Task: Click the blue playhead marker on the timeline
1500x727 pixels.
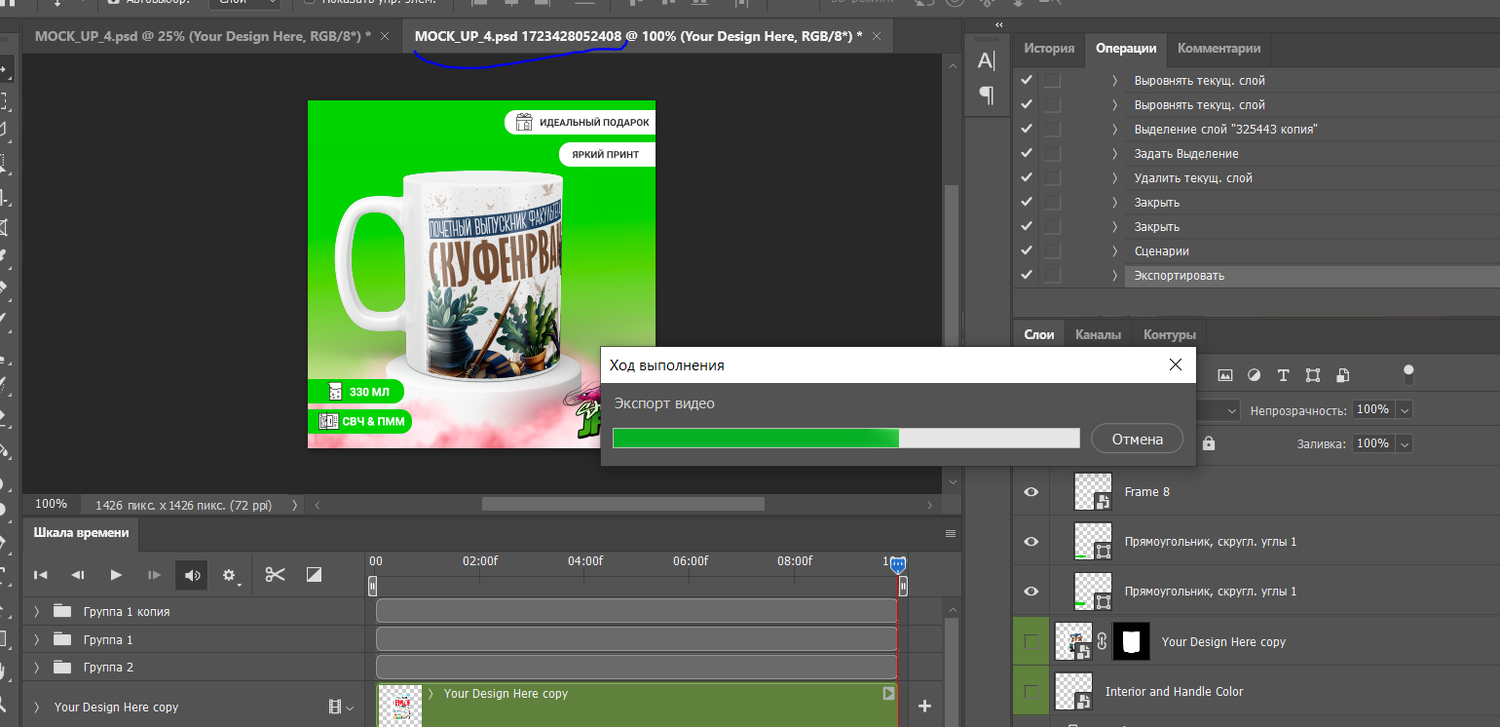Action: pyautogui.click(x=898, y=565)
